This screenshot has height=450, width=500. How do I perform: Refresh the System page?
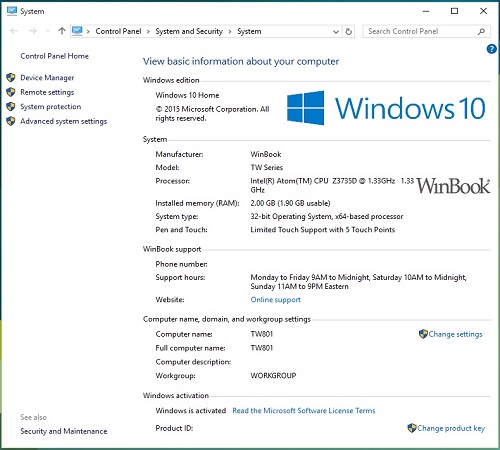pos(348,32)
